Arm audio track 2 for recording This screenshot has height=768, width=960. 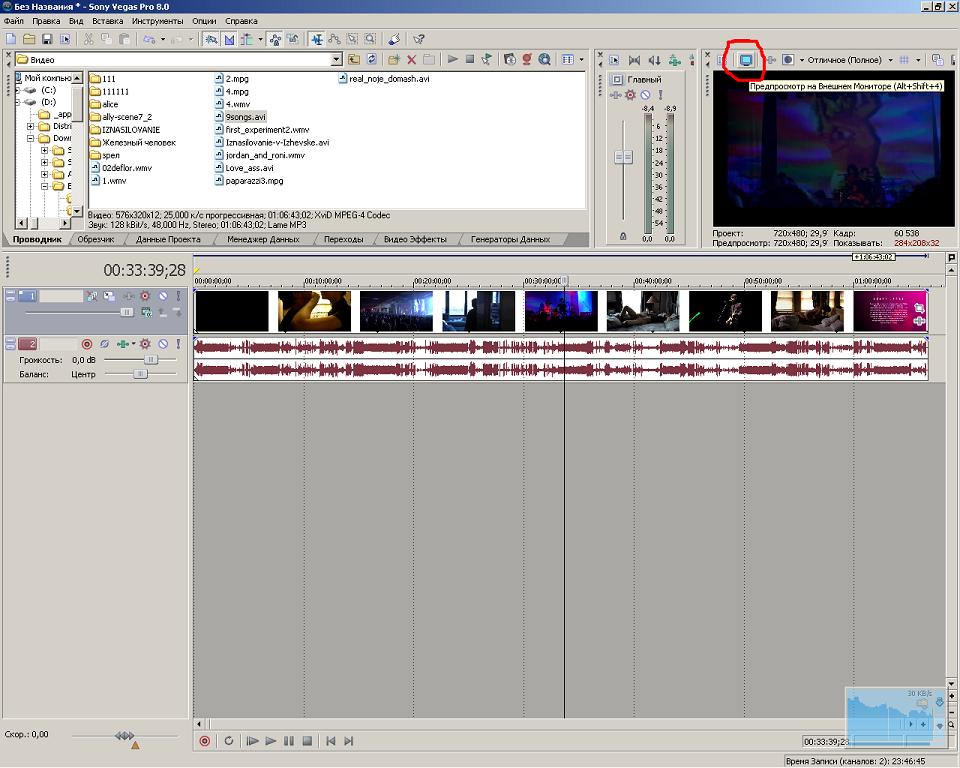[87, 344]
